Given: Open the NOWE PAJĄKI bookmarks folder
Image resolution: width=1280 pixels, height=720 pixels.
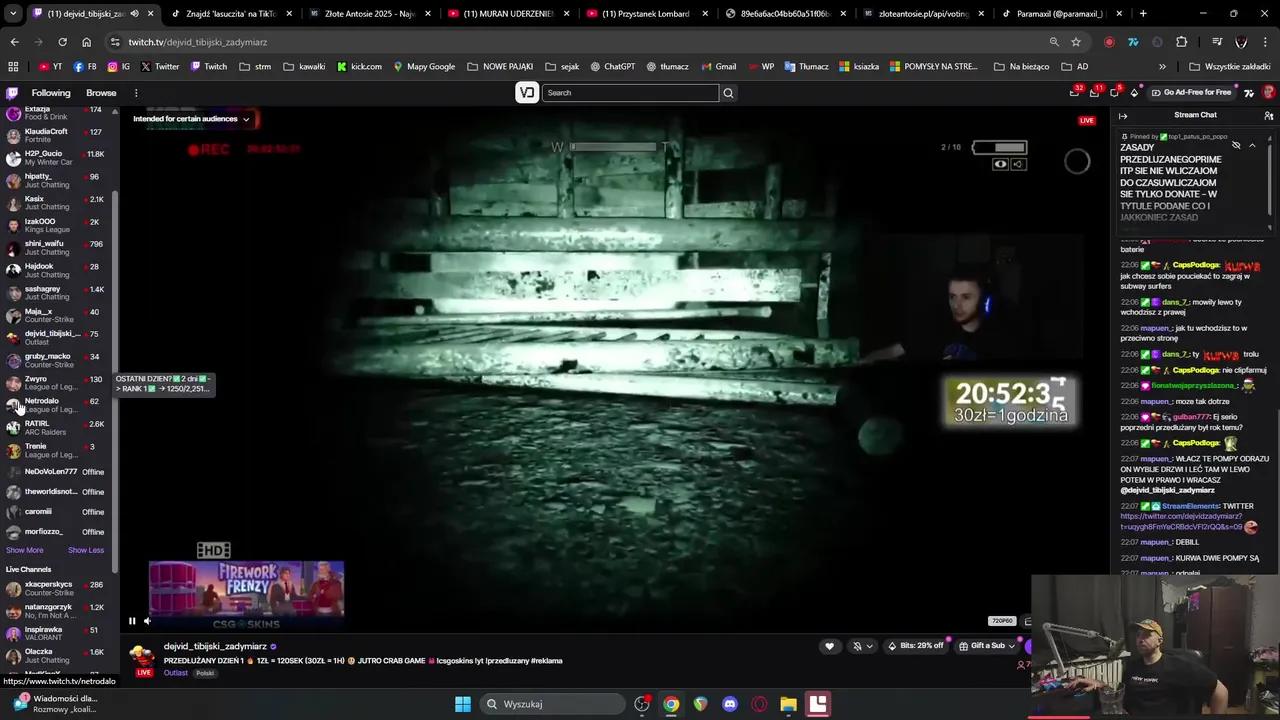Looking at the screenshot, I should pos(501,67).
